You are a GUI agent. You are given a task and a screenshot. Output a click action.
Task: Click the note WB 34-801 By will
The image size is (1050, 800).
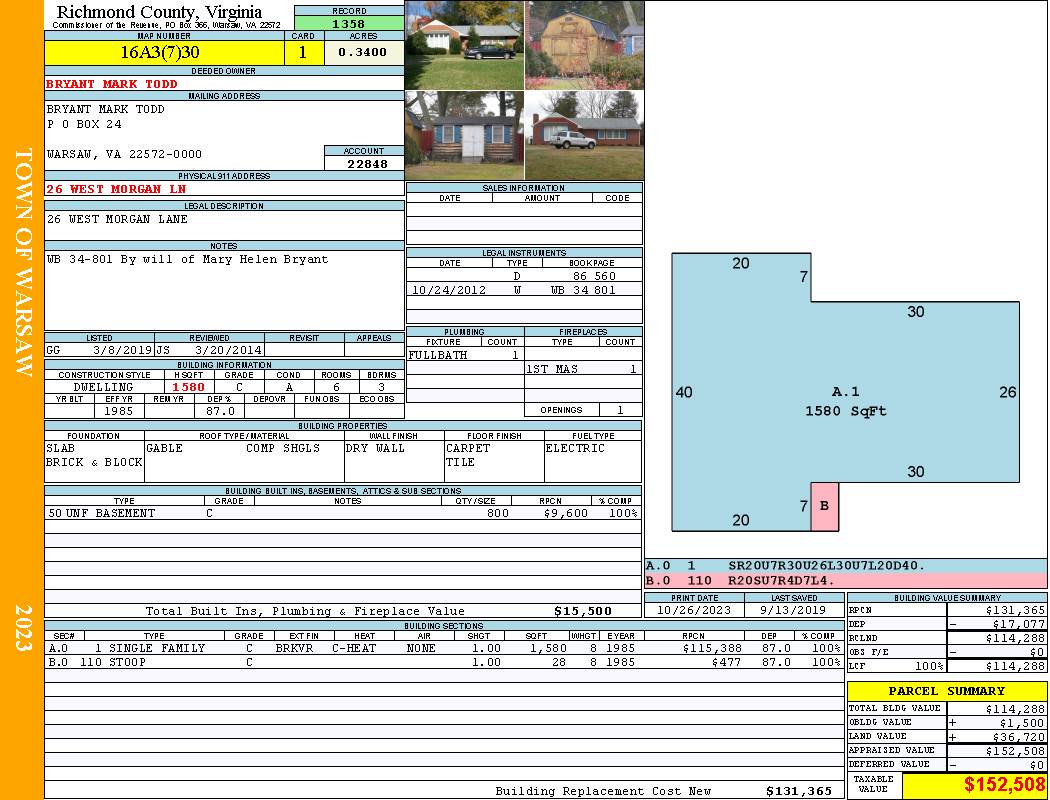click(x=188, y=259)
